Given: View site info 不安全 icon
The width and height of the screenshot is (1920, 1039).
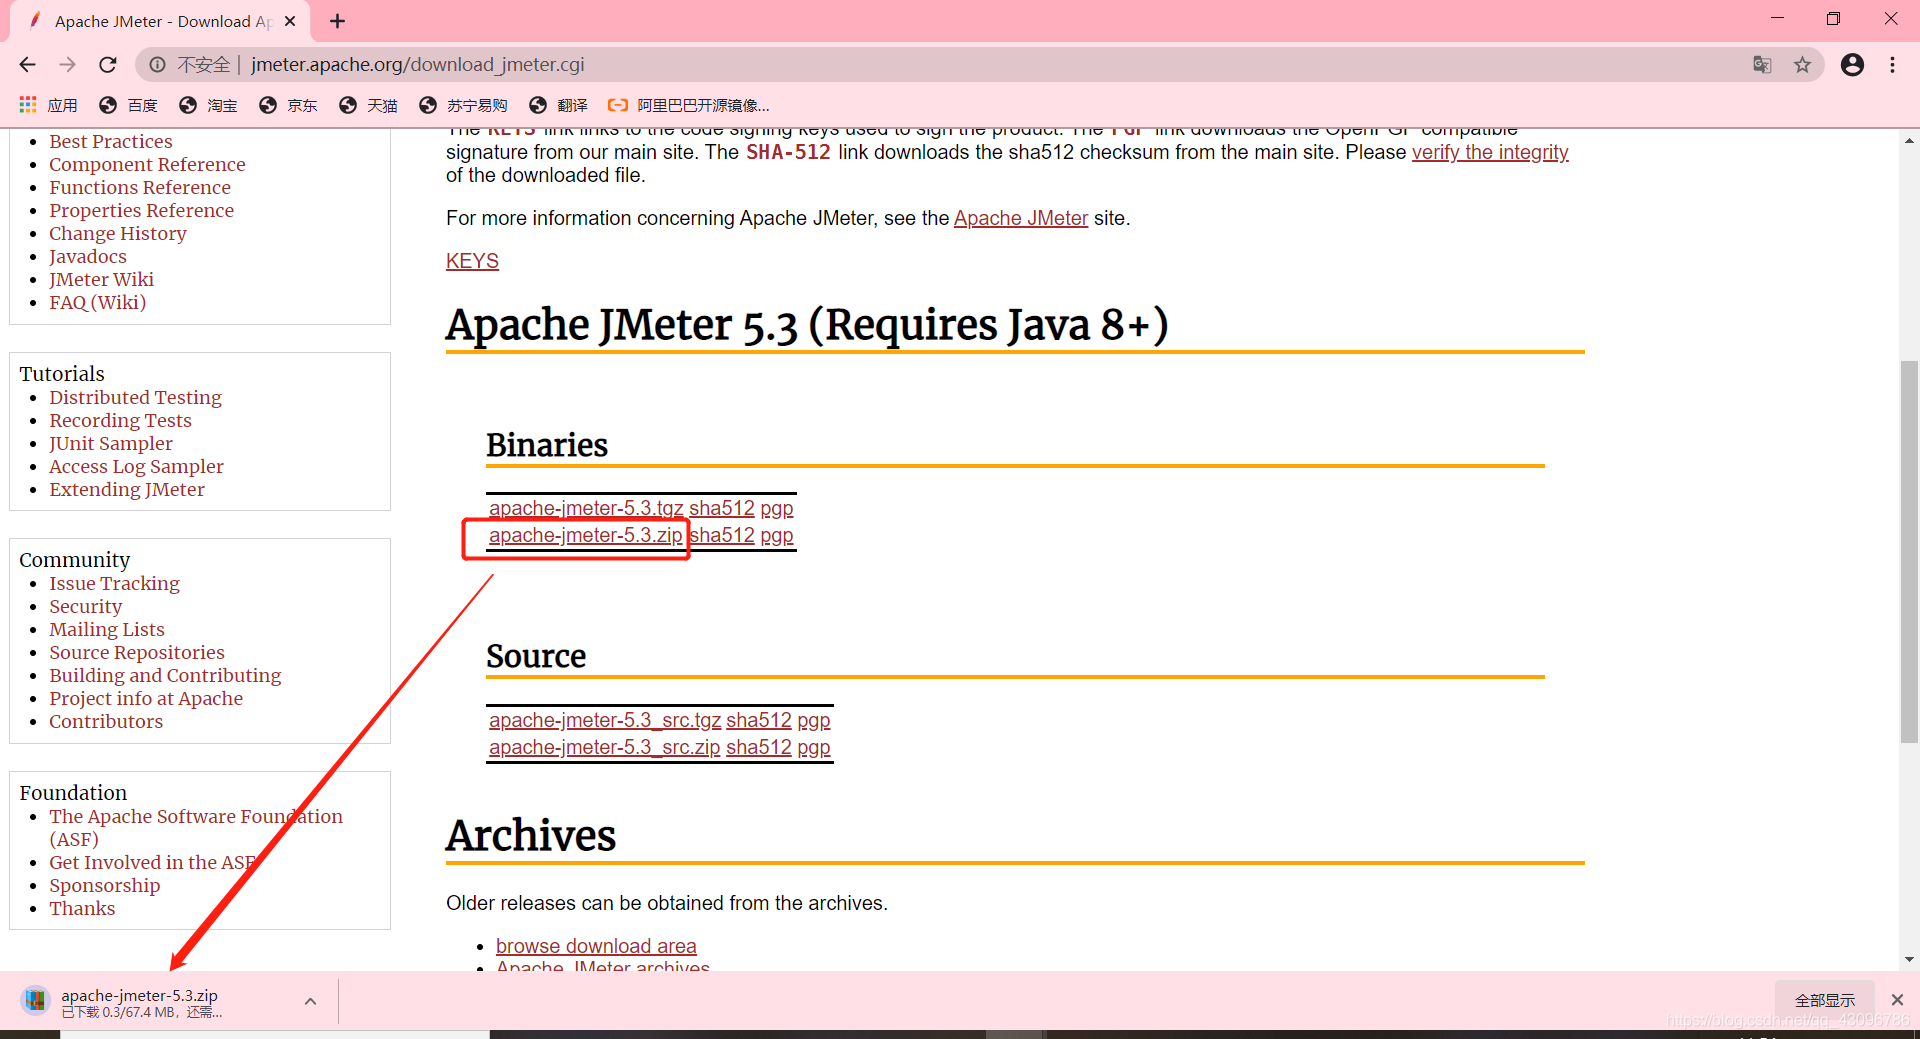Looking at the screenshot, I should (157, 65).
